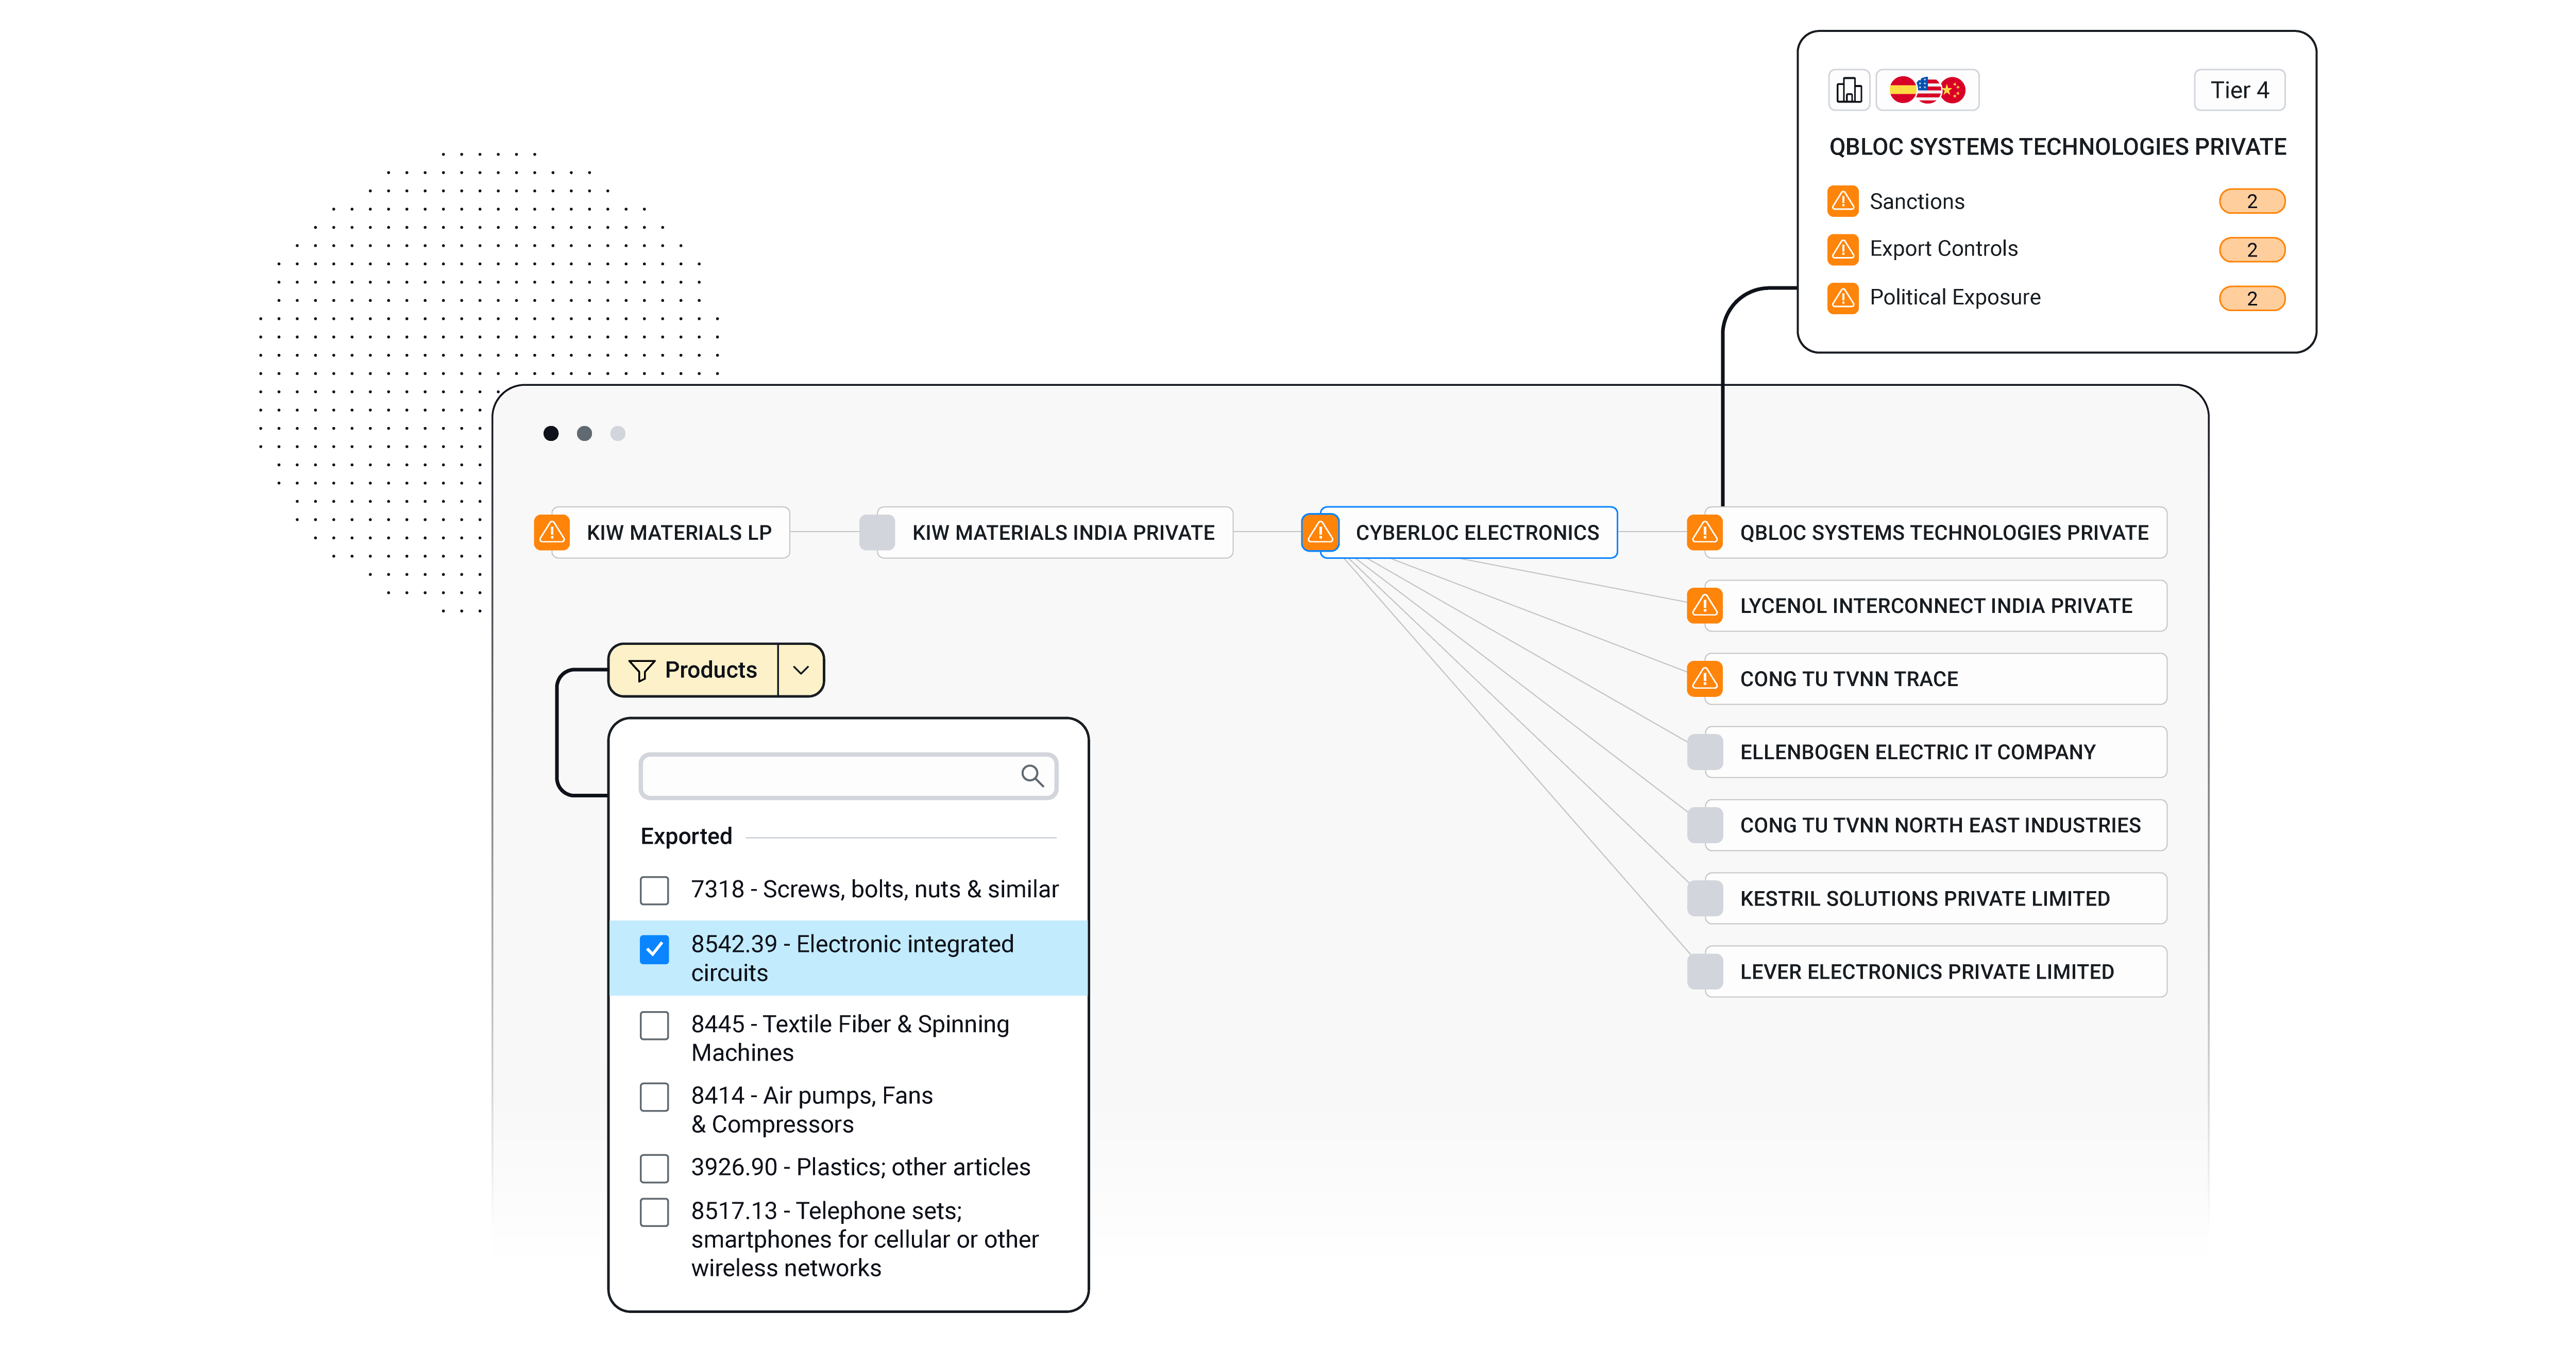Click the Tier 4 badge in the card
The image size is (2576, 1348).
[2239, 90]
